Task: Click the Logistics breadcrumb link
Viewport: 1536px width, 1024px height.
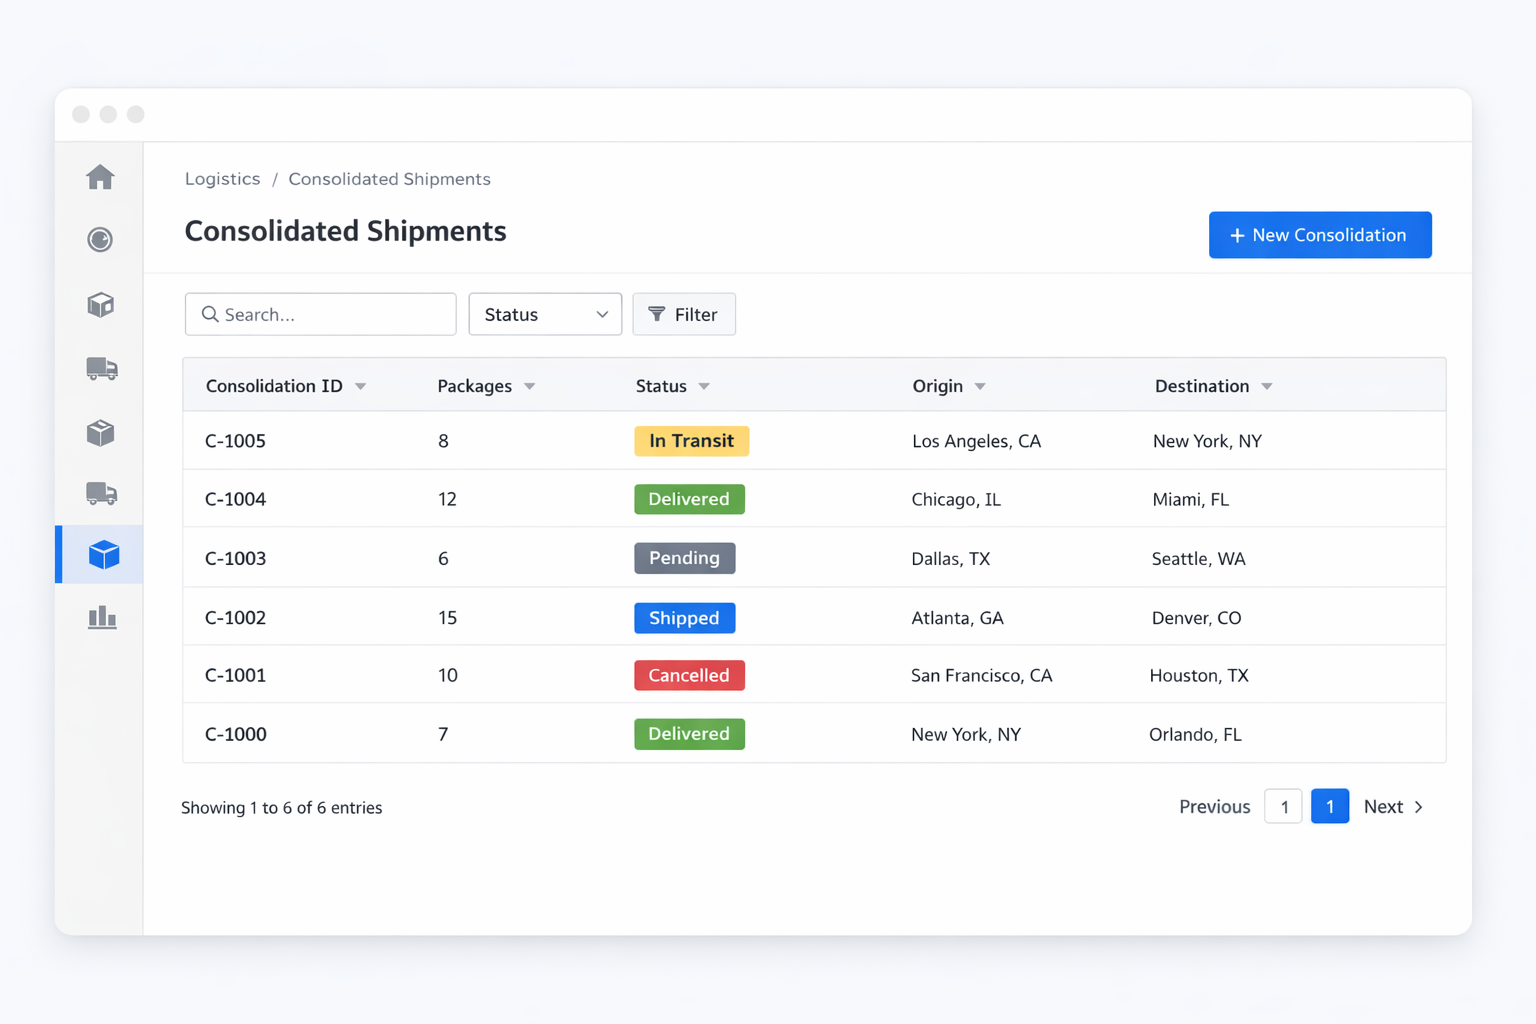Action: [x=222, y=179]
